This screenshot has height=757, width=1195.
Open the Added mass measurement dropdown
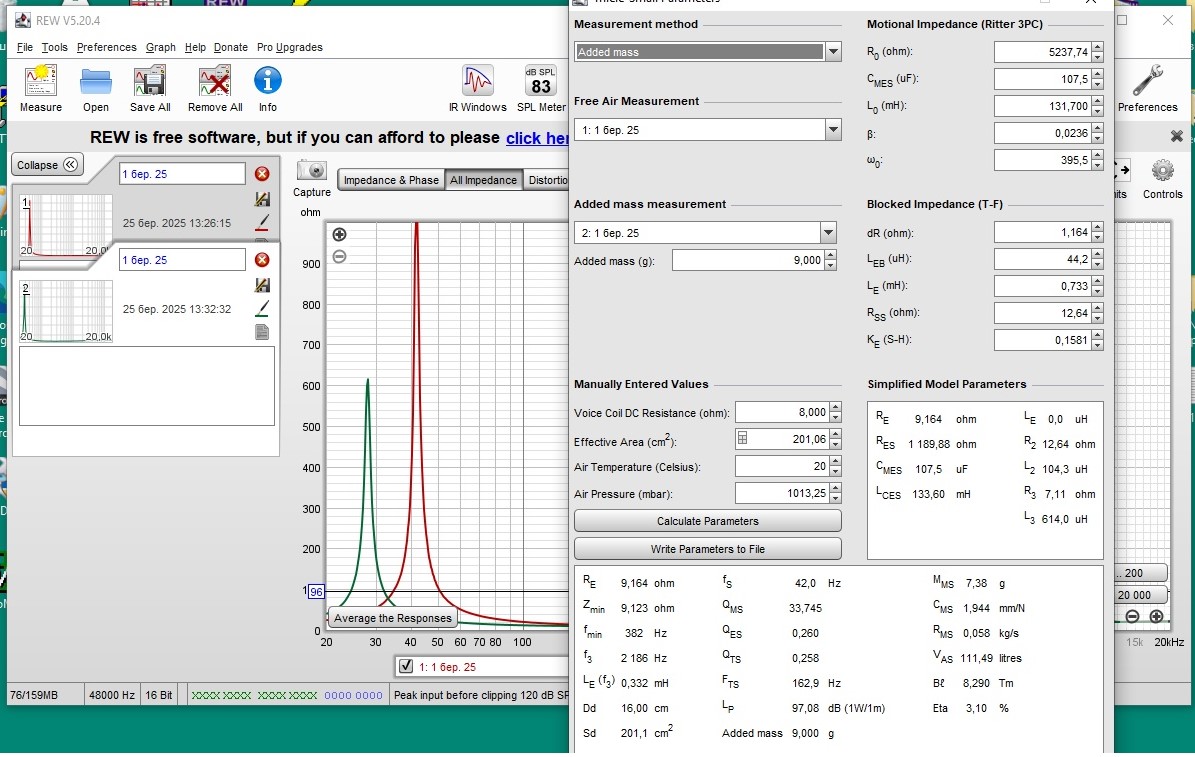828,233
